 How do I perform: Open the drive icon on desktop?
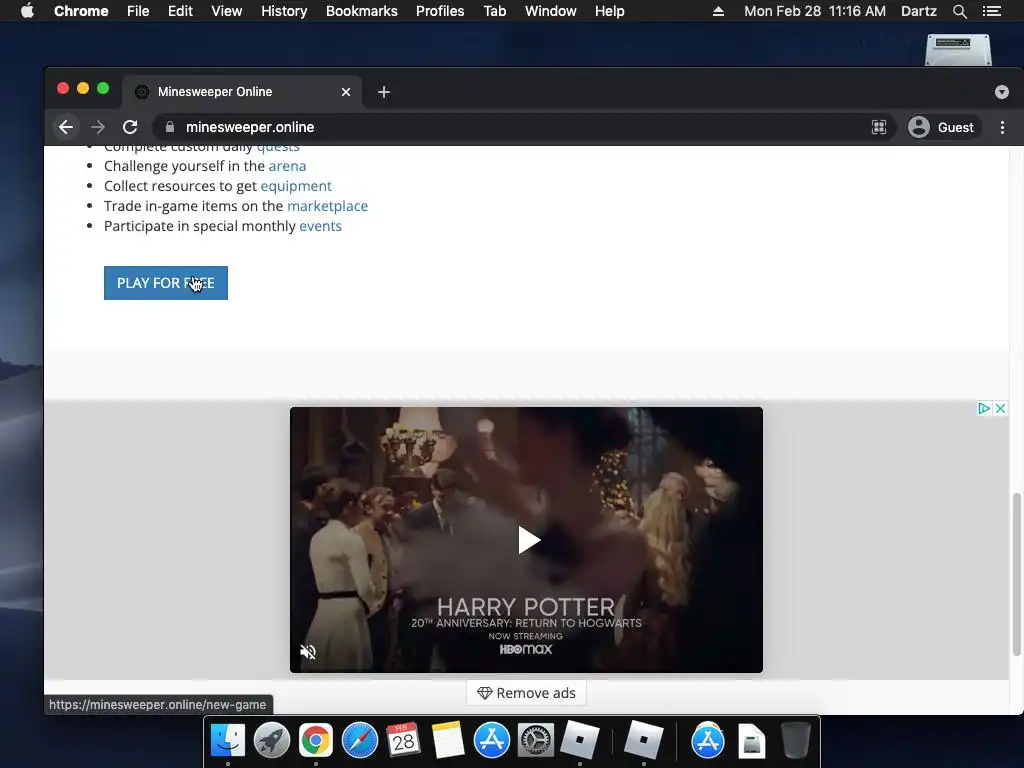[958, 50]
